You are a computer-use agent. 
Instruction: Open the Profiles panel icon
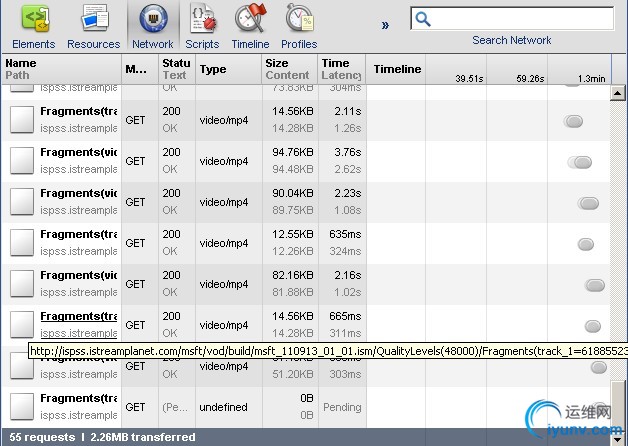299,27
